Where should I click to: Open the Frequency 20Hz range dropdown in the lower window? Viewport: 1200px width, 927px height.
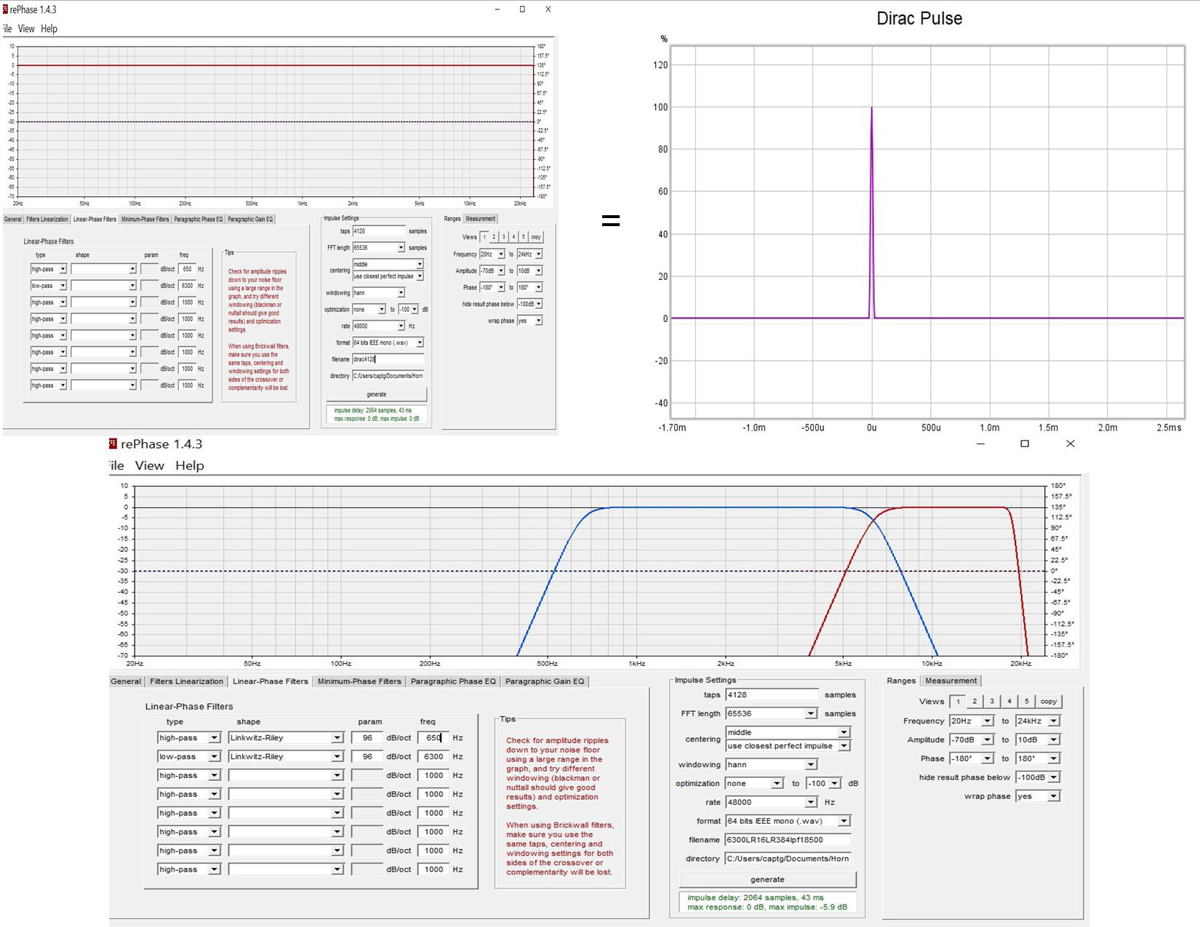click(x=971, y=721)
